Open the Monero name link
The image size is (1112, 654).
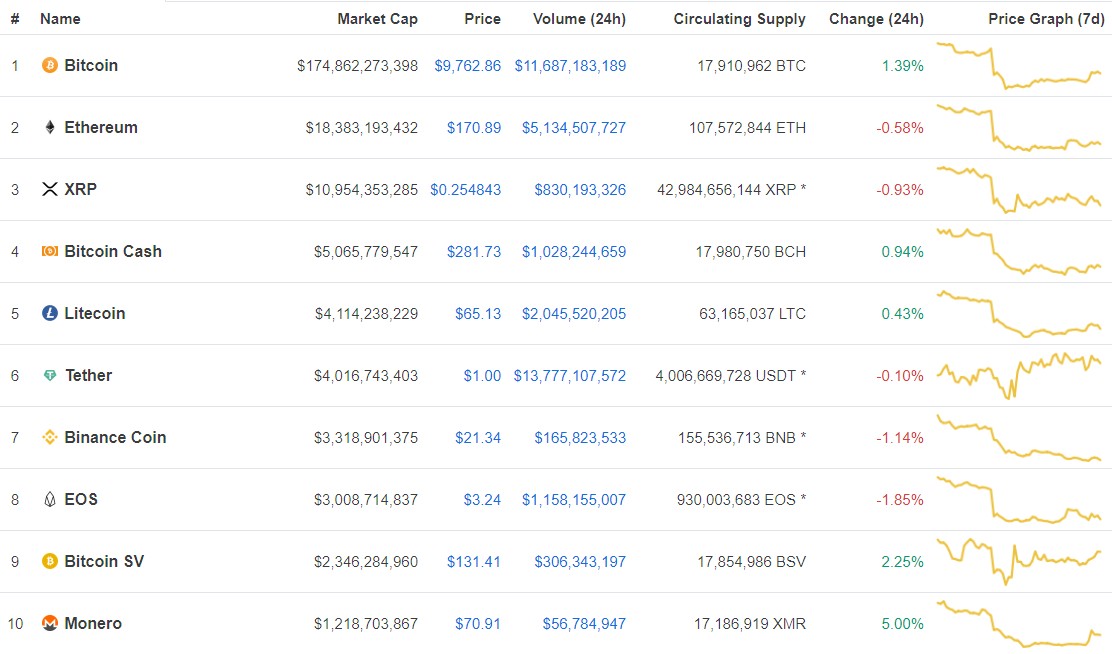93,623
